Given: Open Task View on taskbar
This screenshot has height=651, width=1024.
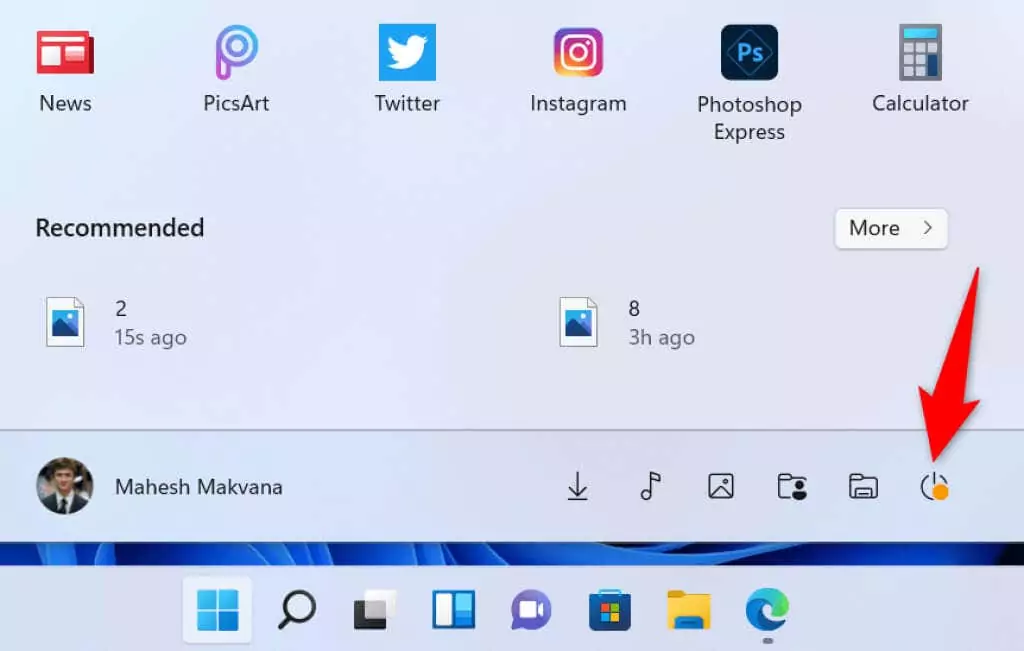Looking at the screenshot, I should tap(375, 610).
